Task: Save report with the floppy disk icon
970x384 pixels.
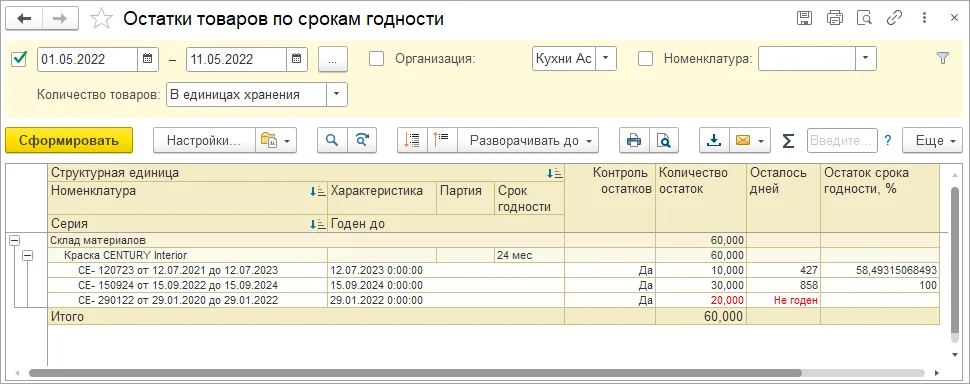Action: [804, 18]
